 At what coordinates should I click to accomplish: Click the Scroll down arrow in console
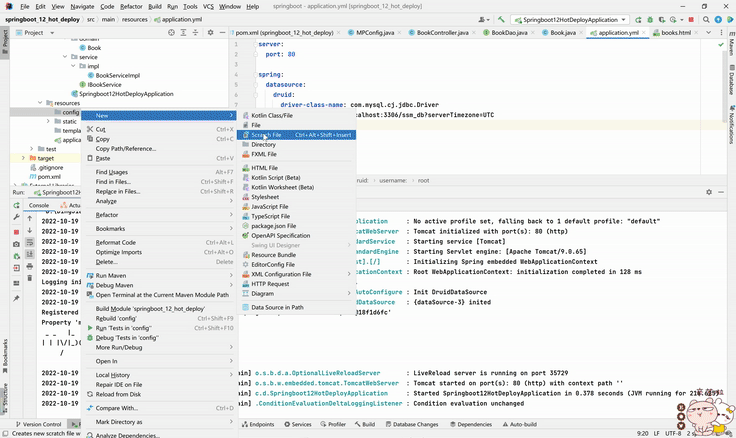[x=30, y=230]
